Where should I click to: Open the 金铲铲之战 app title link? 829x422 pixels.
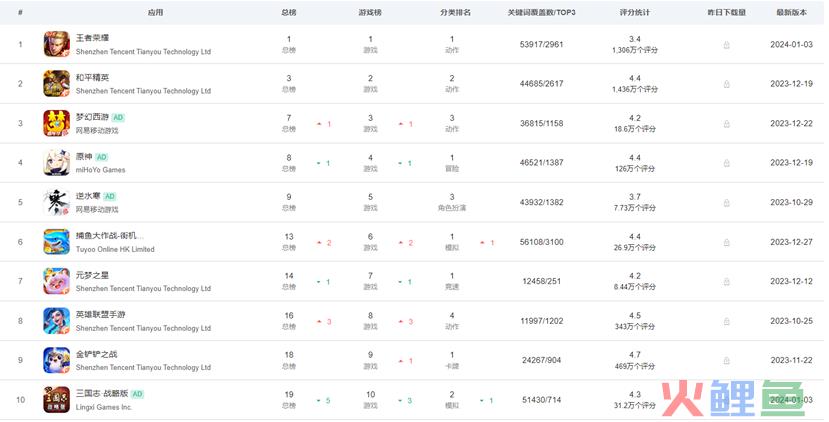[x=96, y=354]
